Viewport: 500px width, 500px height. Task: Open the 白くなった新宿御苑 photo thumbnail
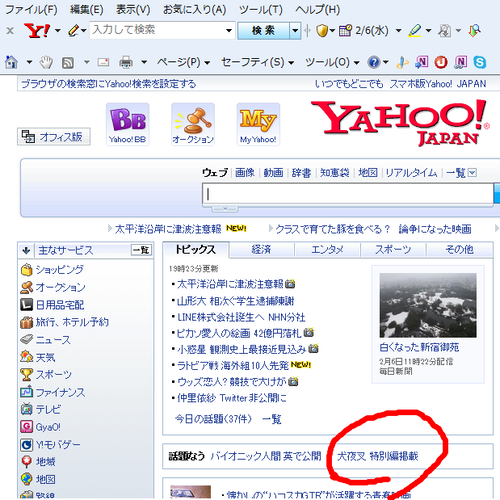[428, 305]
